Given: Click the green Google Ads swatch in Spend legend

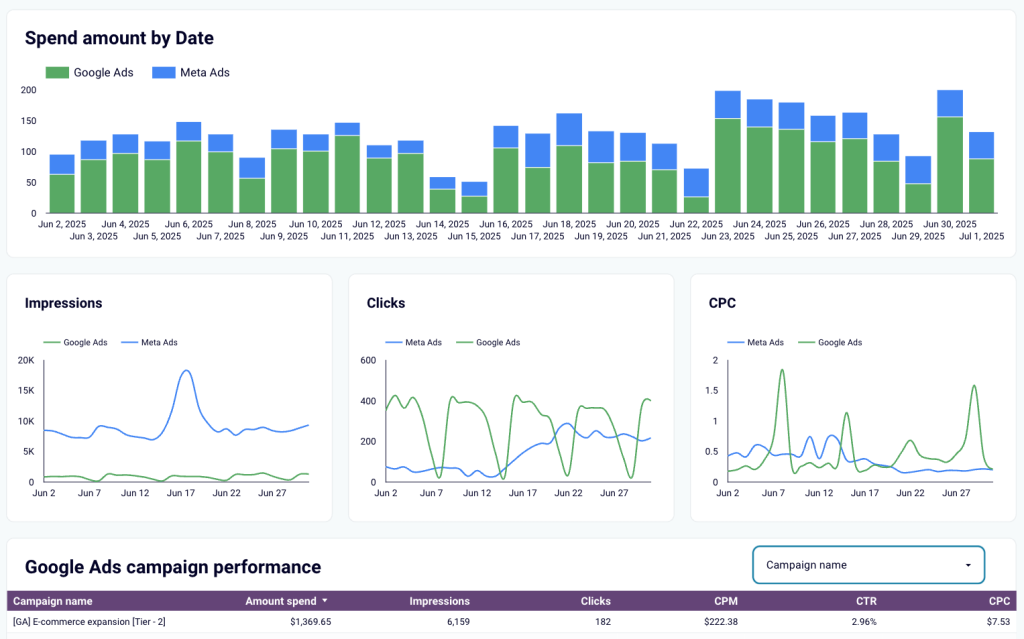Looking at the screenshot, I should pyautogui.click(x=58, y=73).
